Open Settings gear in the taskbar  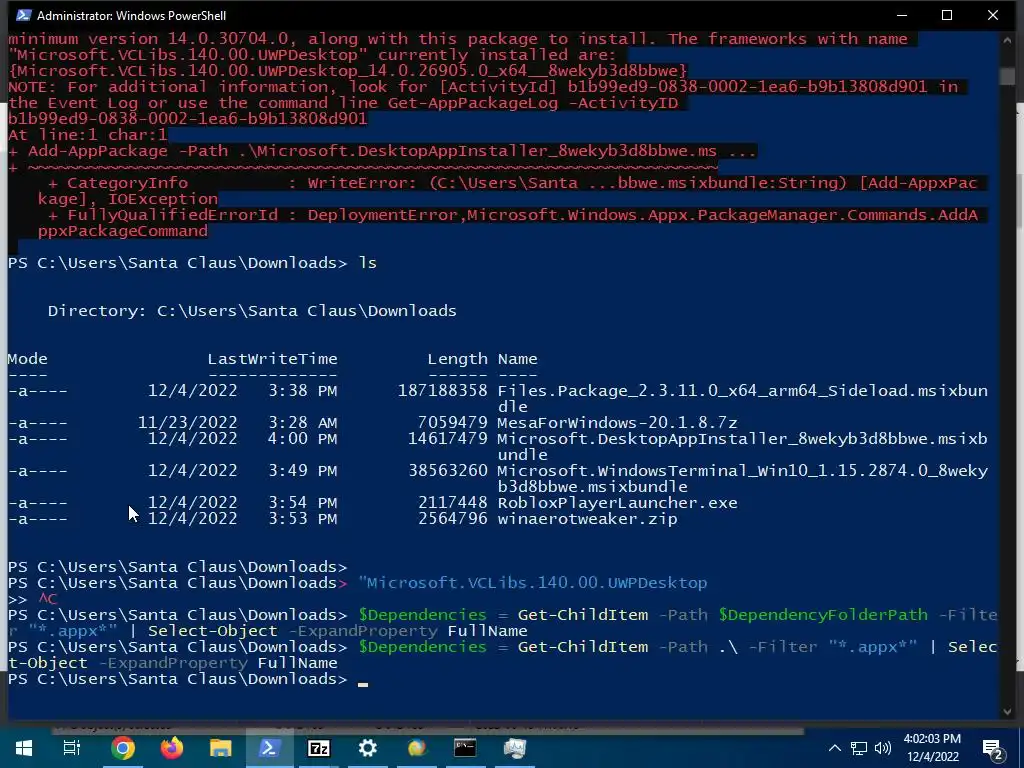(x=368, y=748)
